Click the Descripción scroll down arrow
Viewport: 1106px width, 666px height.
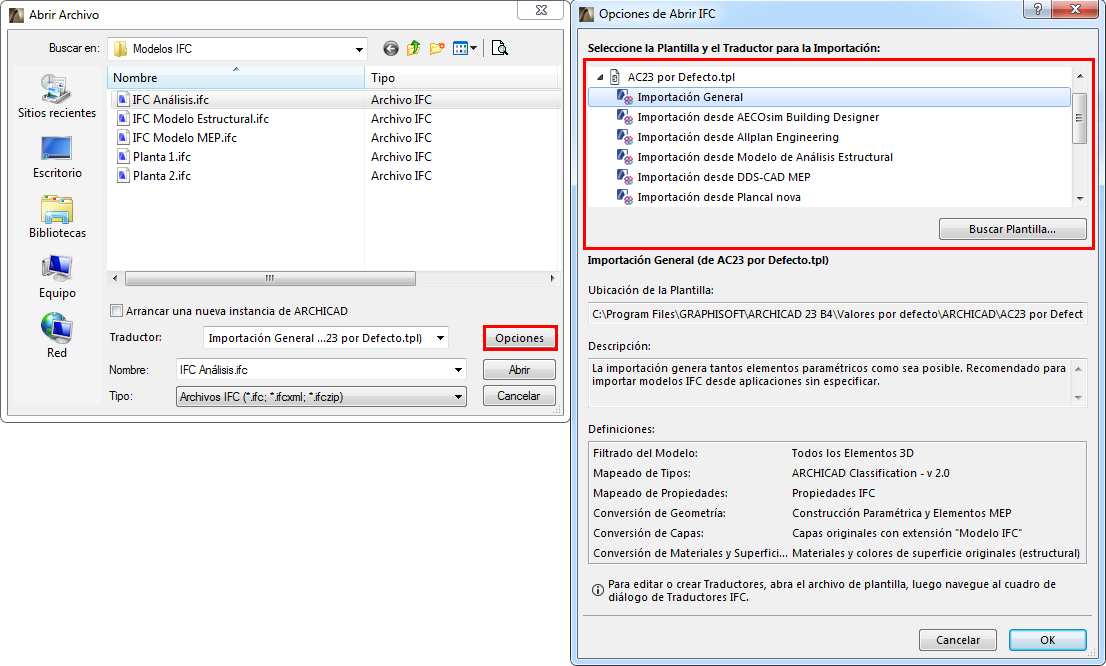tap(1078, 398)
